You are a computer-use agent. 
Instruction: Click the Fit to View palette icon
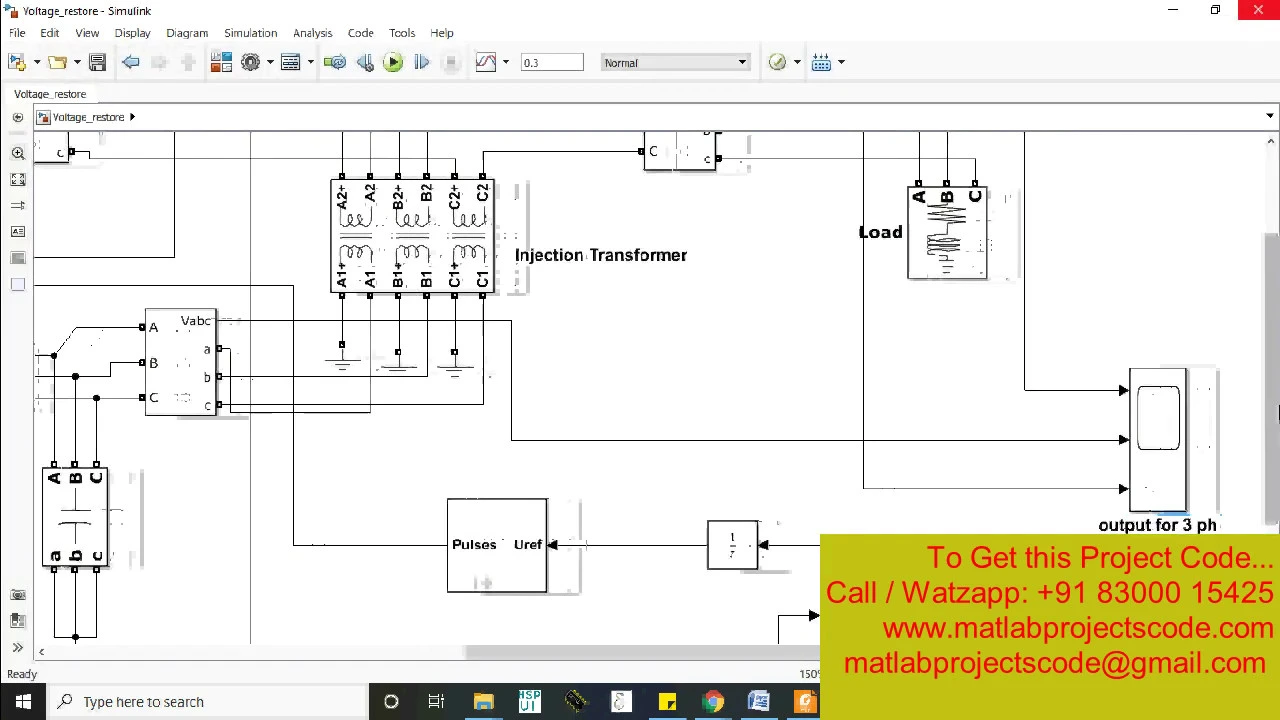click(17, 179)
